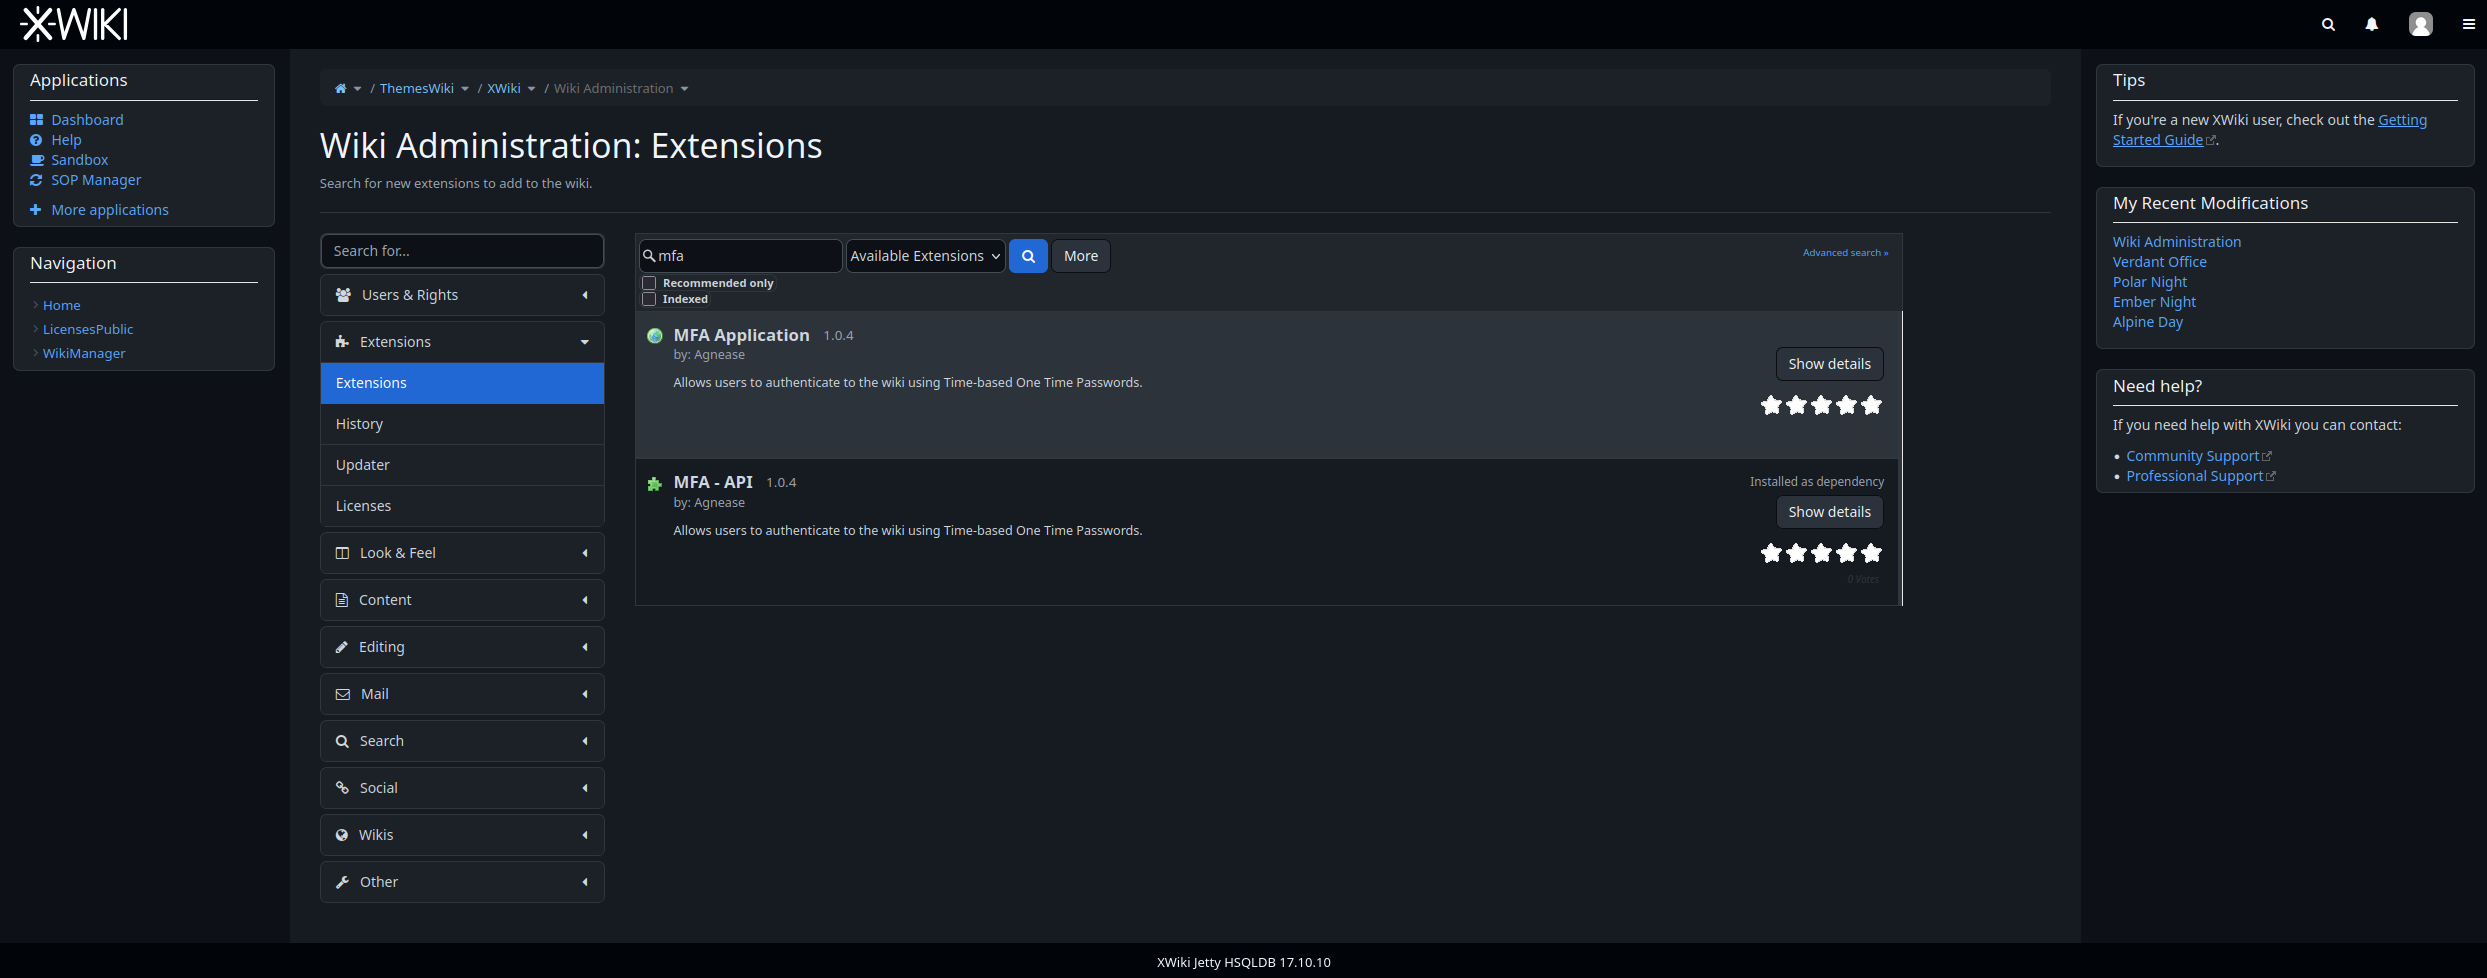Select the Updater submenu item

[462, 465]
